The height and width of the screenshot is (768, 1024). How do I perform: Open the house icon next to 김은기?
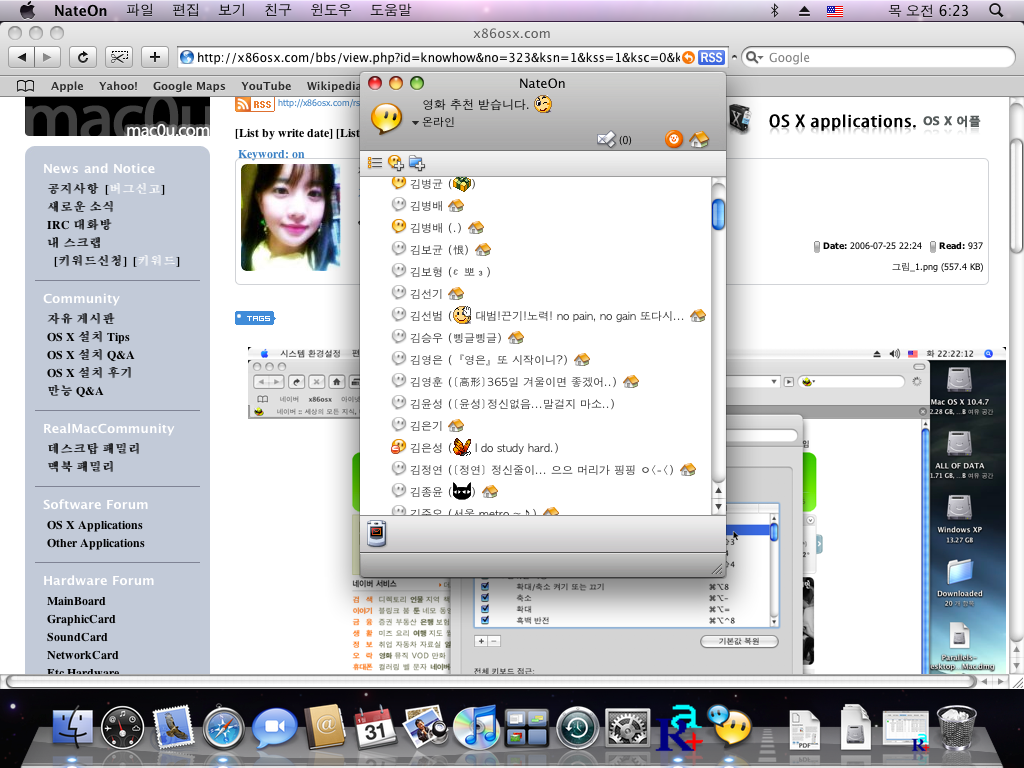click(456, 425)
